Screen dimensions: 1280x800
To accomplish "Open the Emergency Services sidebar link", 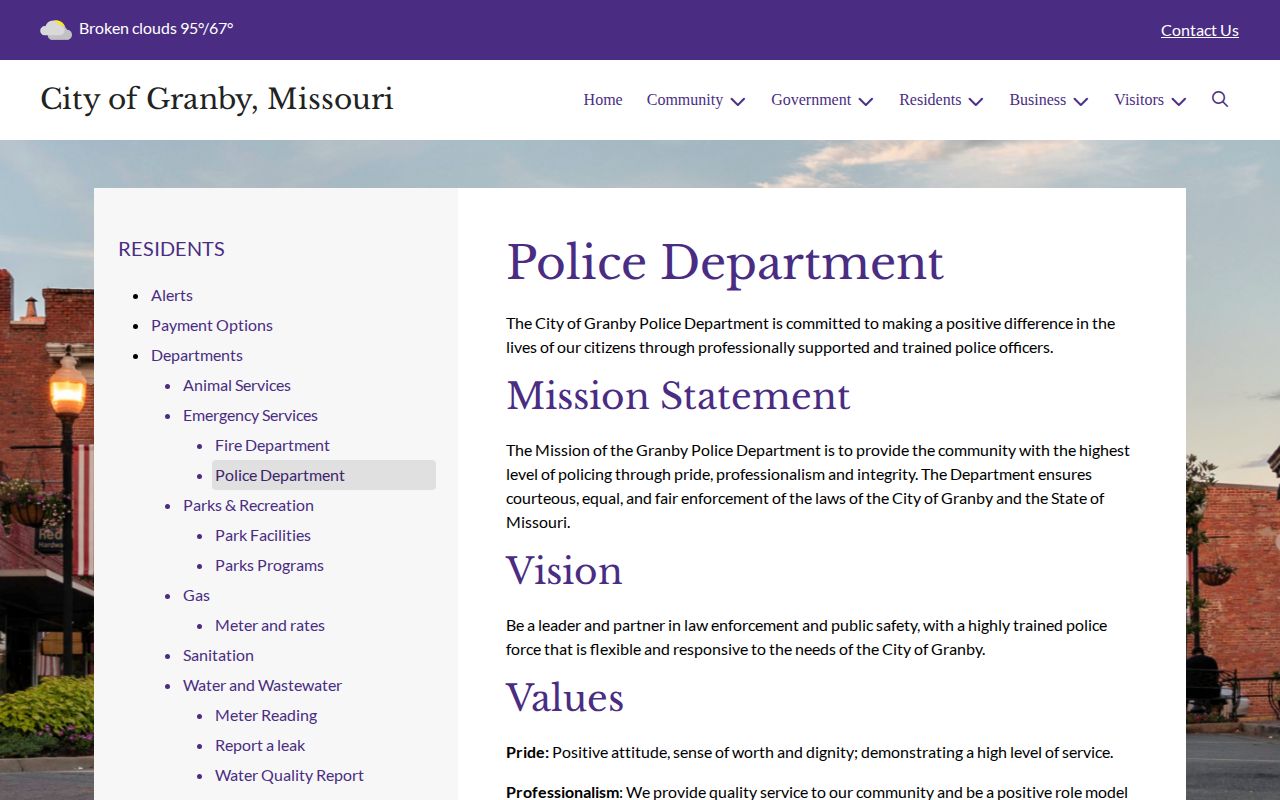I will 250,415.
